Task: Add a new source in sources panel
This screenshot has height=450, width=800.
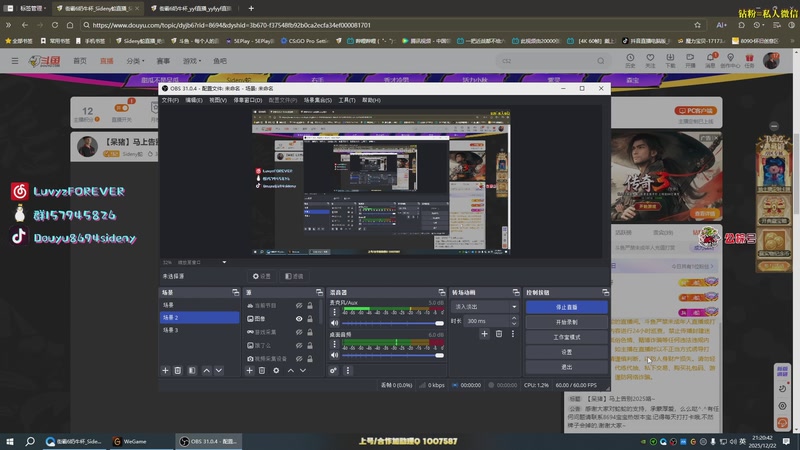Action: 249,370
